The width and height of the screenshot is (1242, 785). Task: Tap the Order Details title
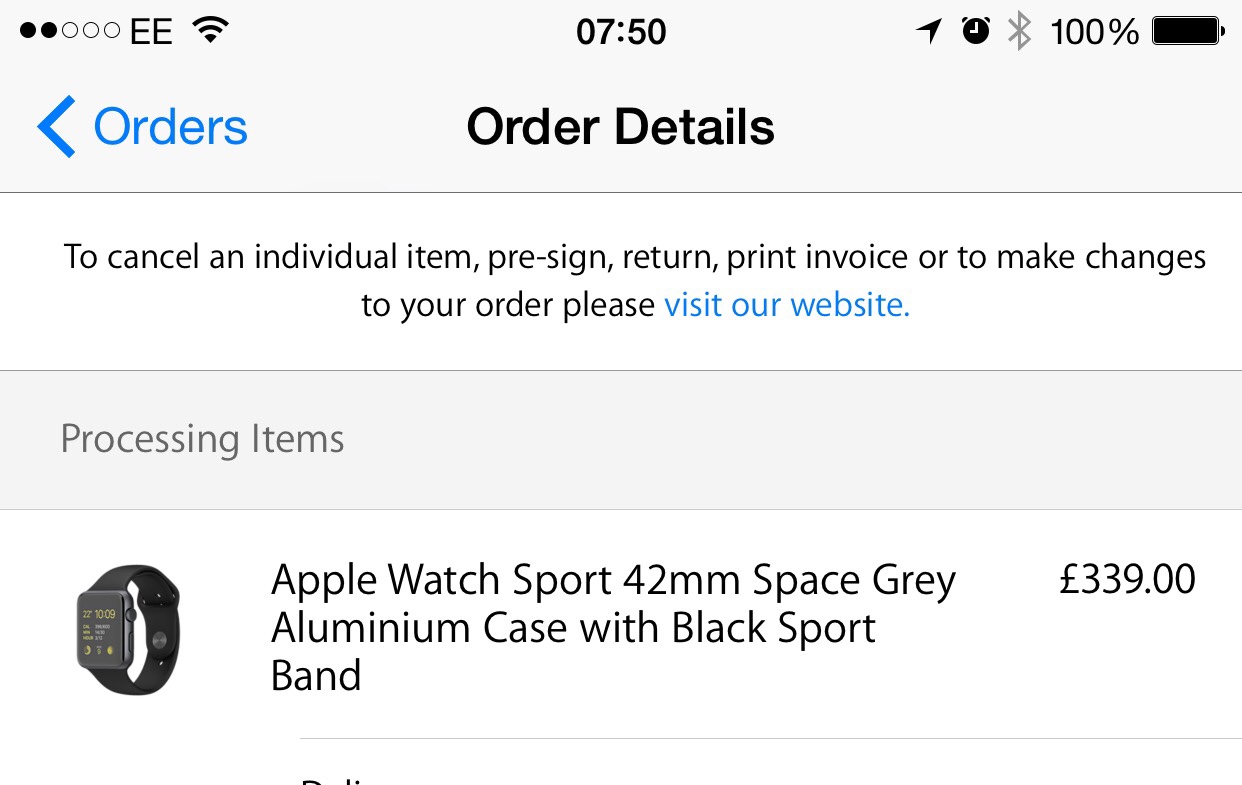[x=621, y=127]
